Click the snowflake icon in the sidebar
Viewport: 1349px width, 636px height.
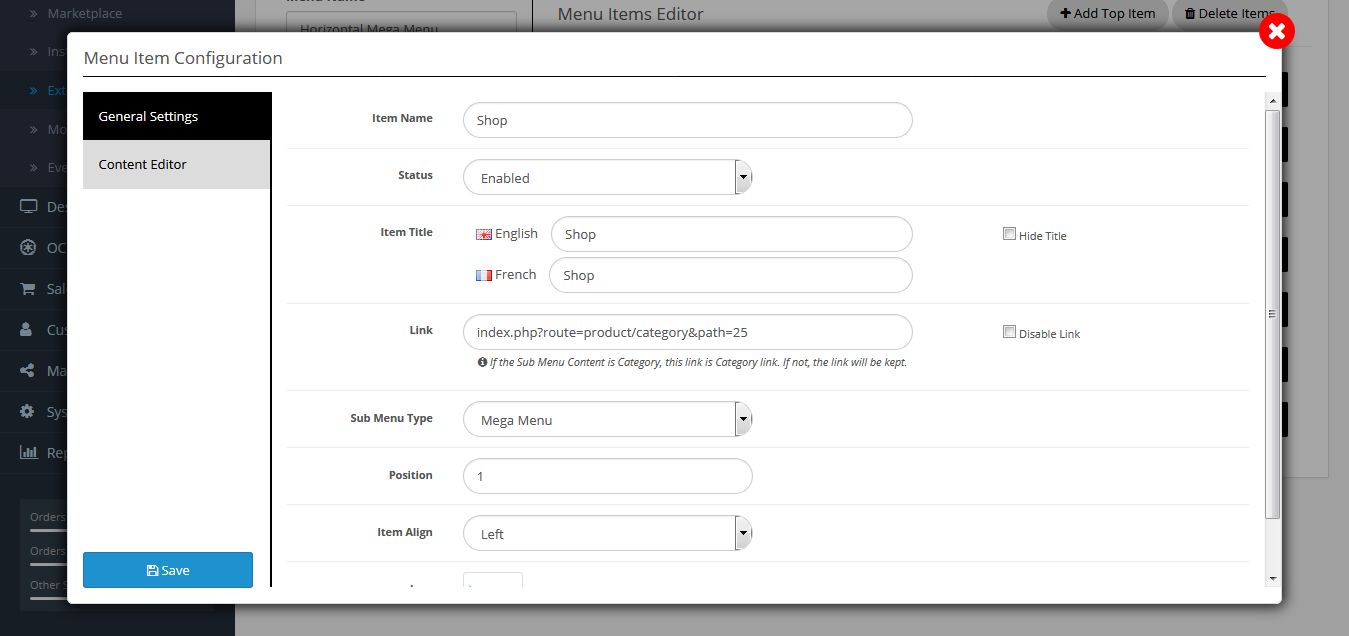(x=28, y=248)
